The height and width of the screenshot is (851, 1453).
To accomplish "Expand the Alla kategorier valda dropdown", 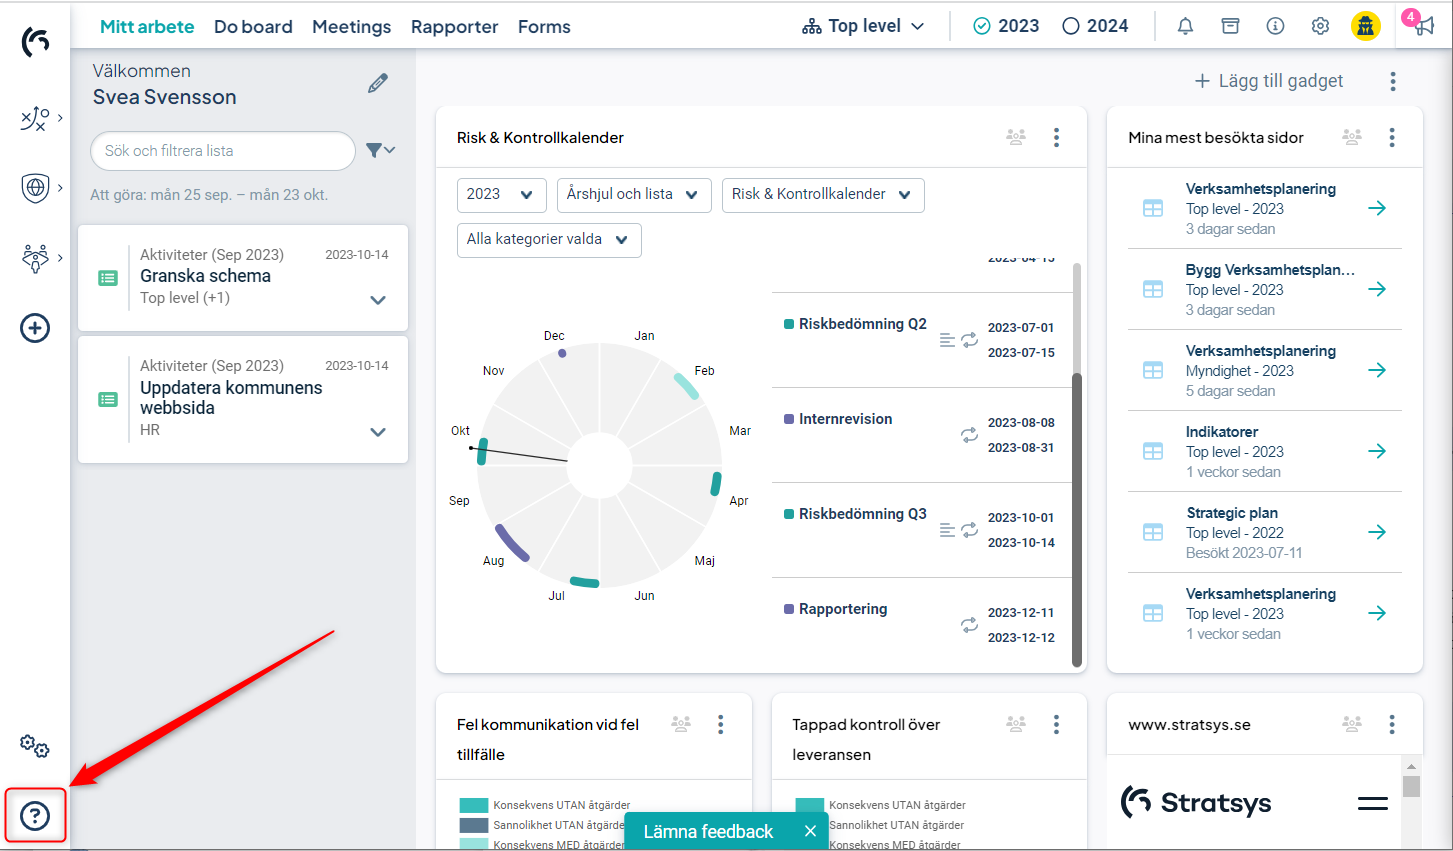I will pos(548,240).
